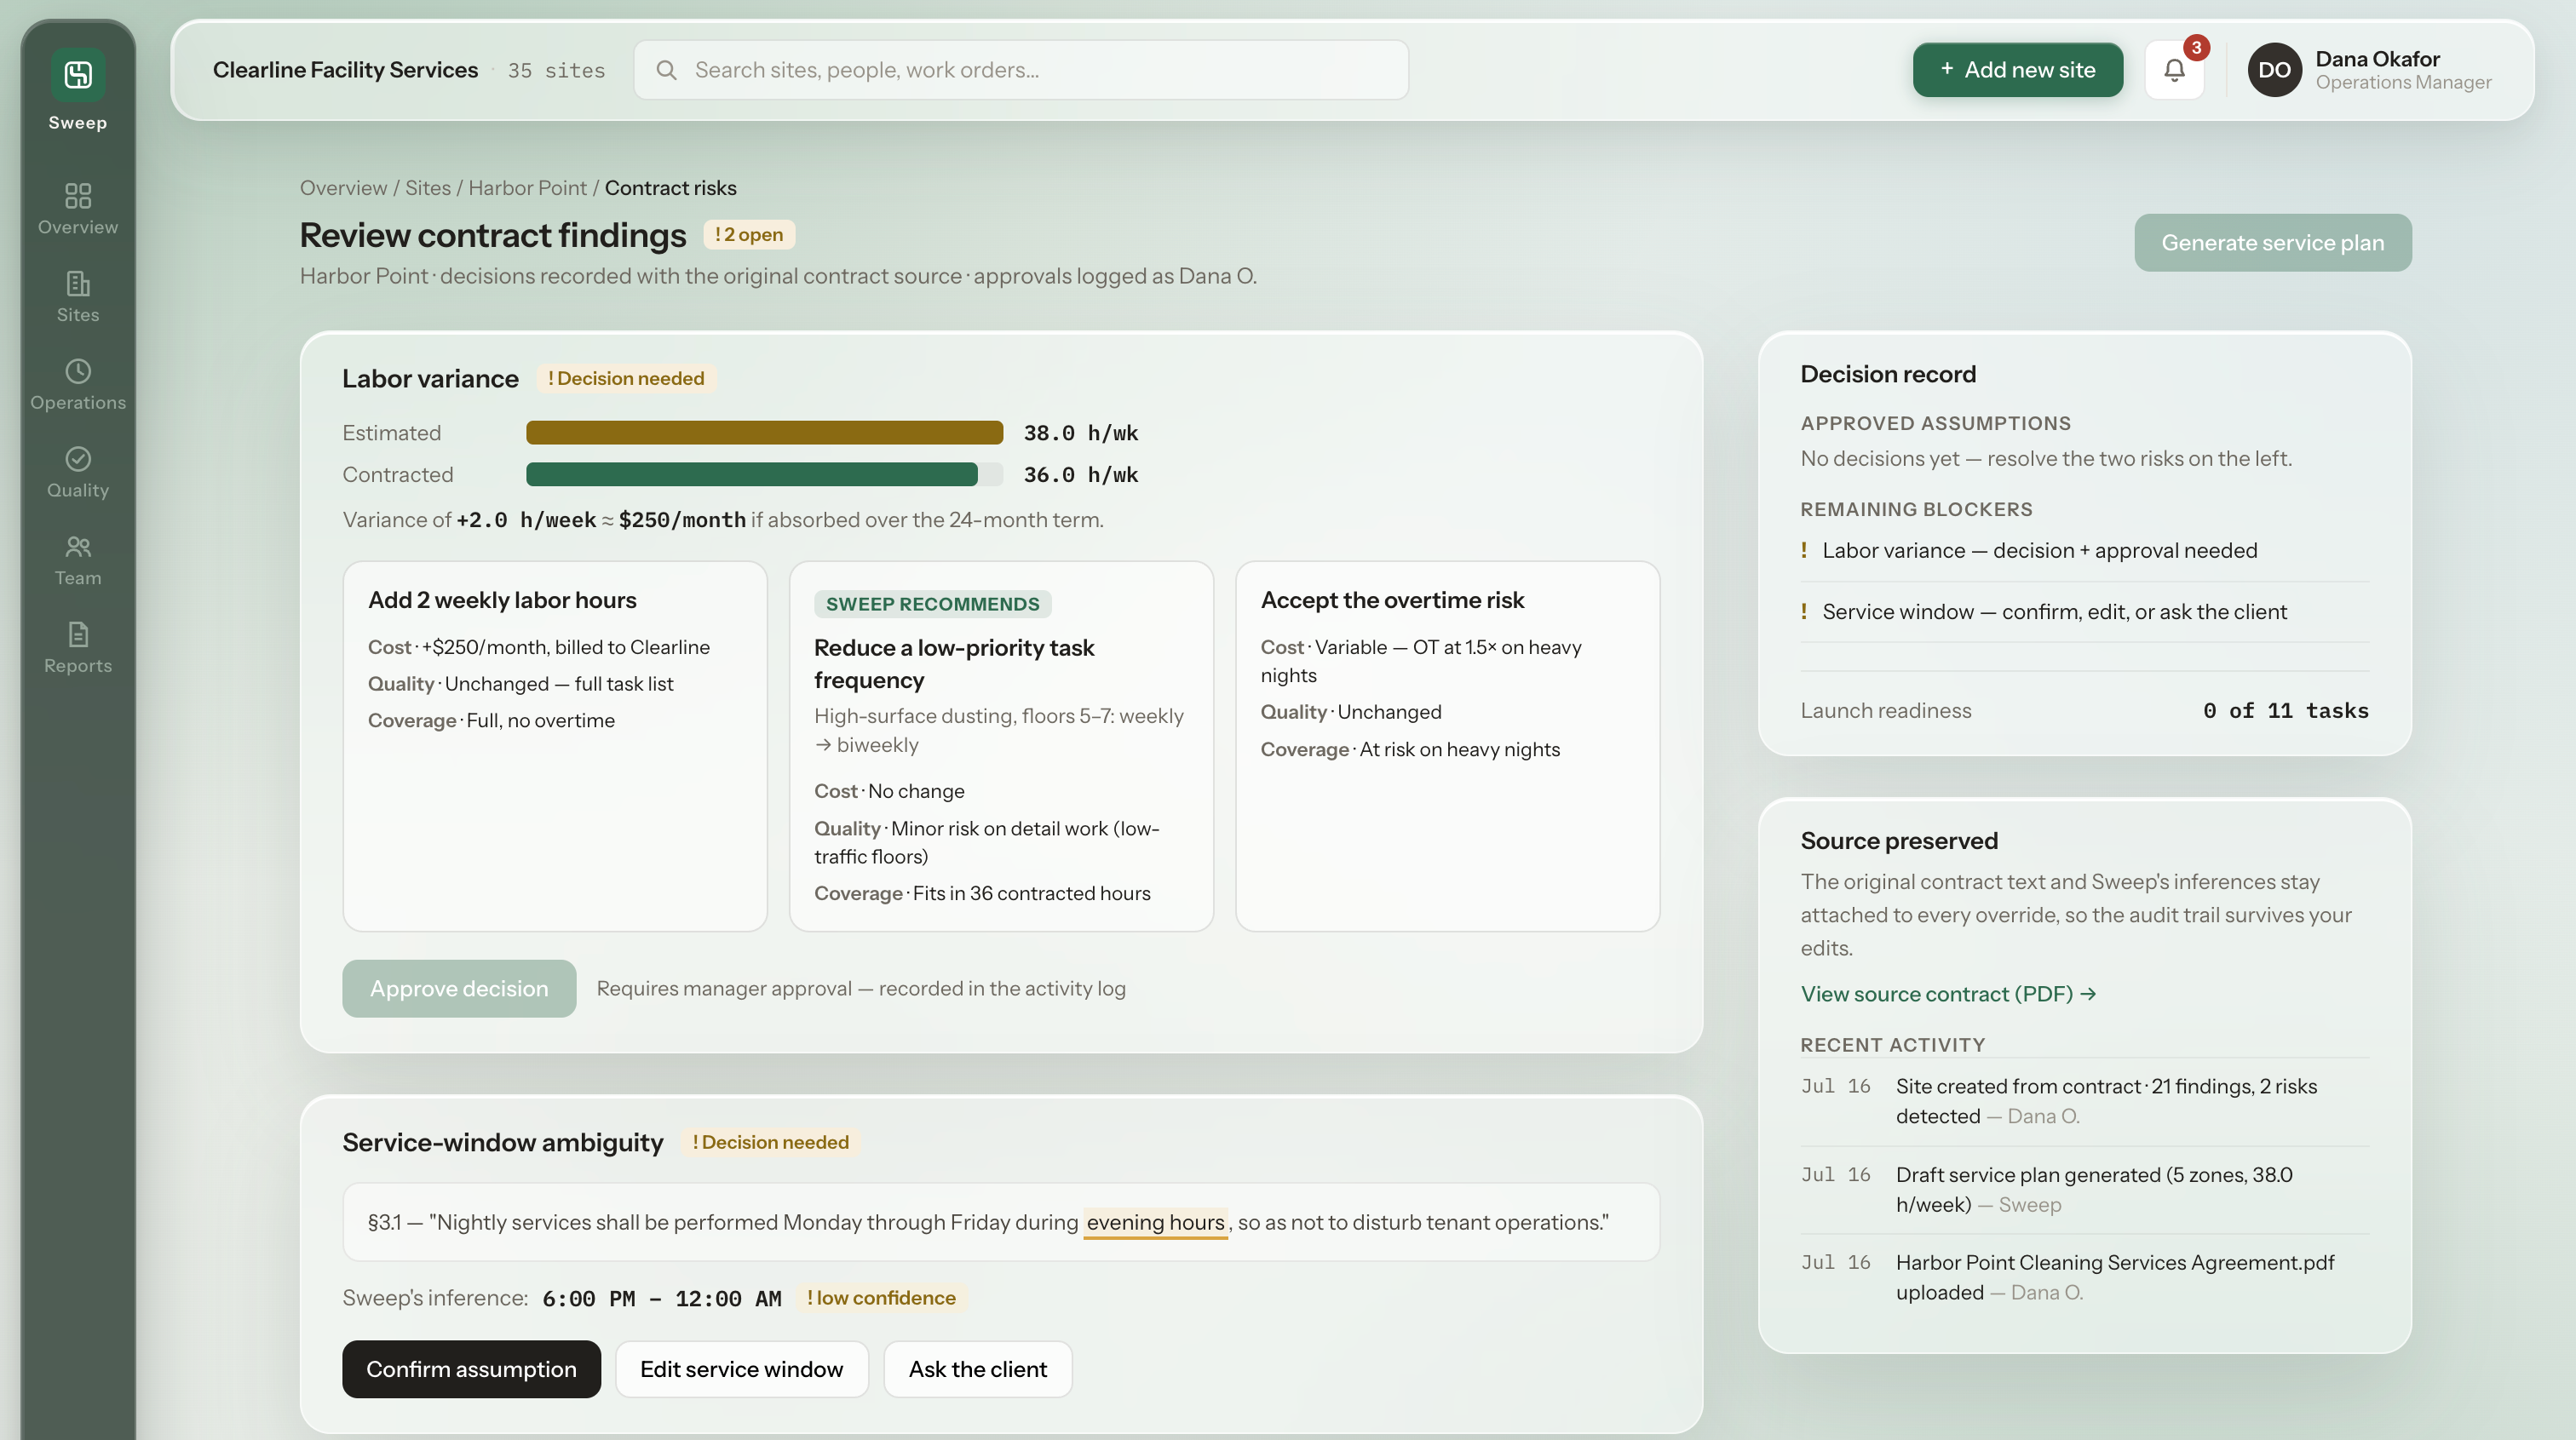
Task: Click '36.0 h/wk' contracted value
Action: coord(1080,474)
